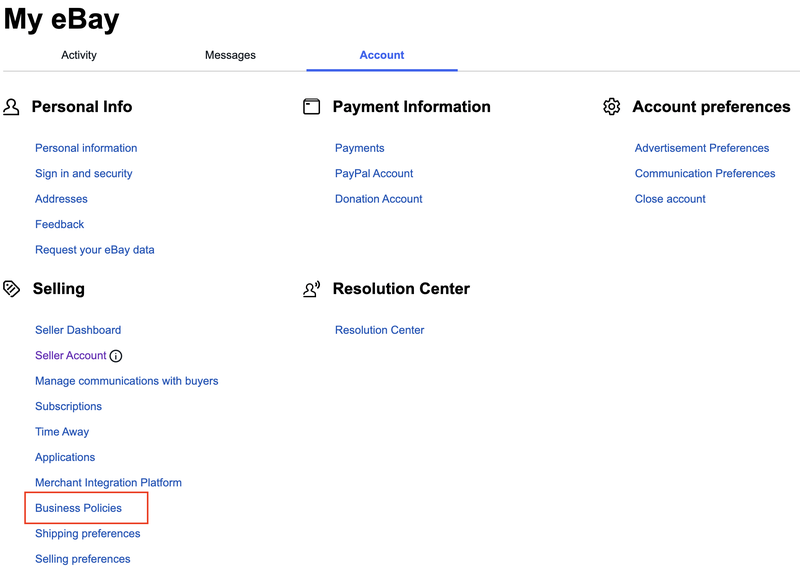Open Merchant Integration Platform
800x577 pixels.
point(108,483)
